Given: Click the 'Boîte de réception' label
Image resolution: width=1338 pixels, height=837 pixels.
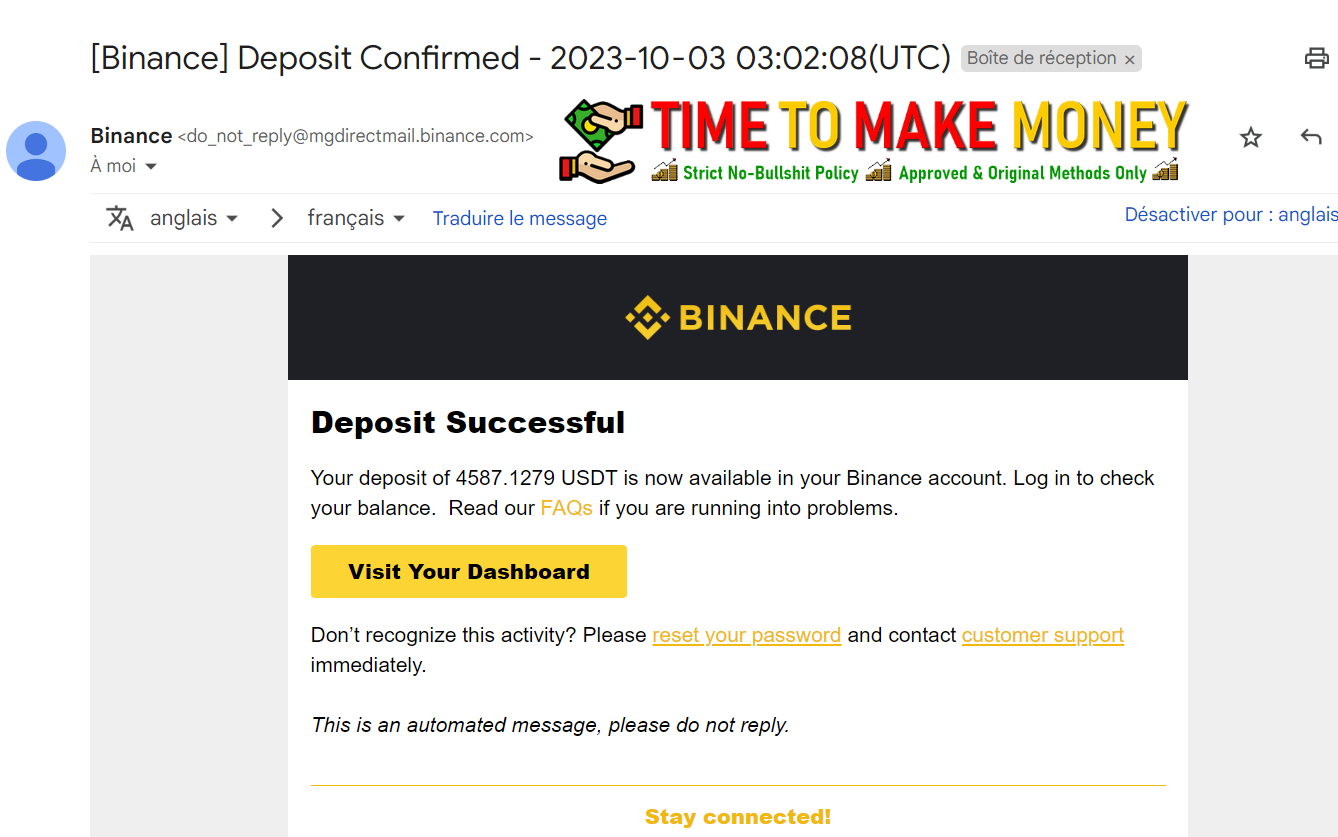Looking at the screenshot, I should (x=1041, y=59).
